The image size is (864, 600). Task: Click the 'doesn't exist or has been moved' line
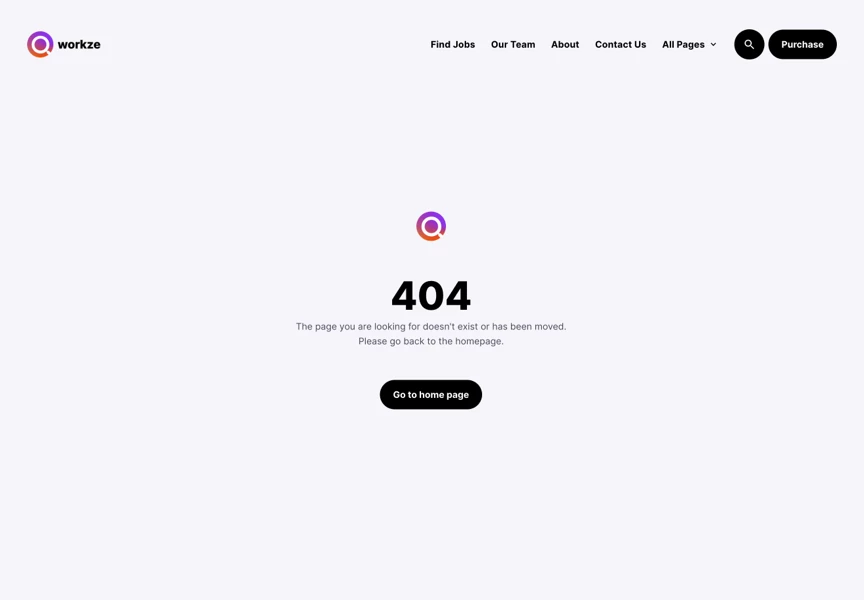(x=431, y=327)
